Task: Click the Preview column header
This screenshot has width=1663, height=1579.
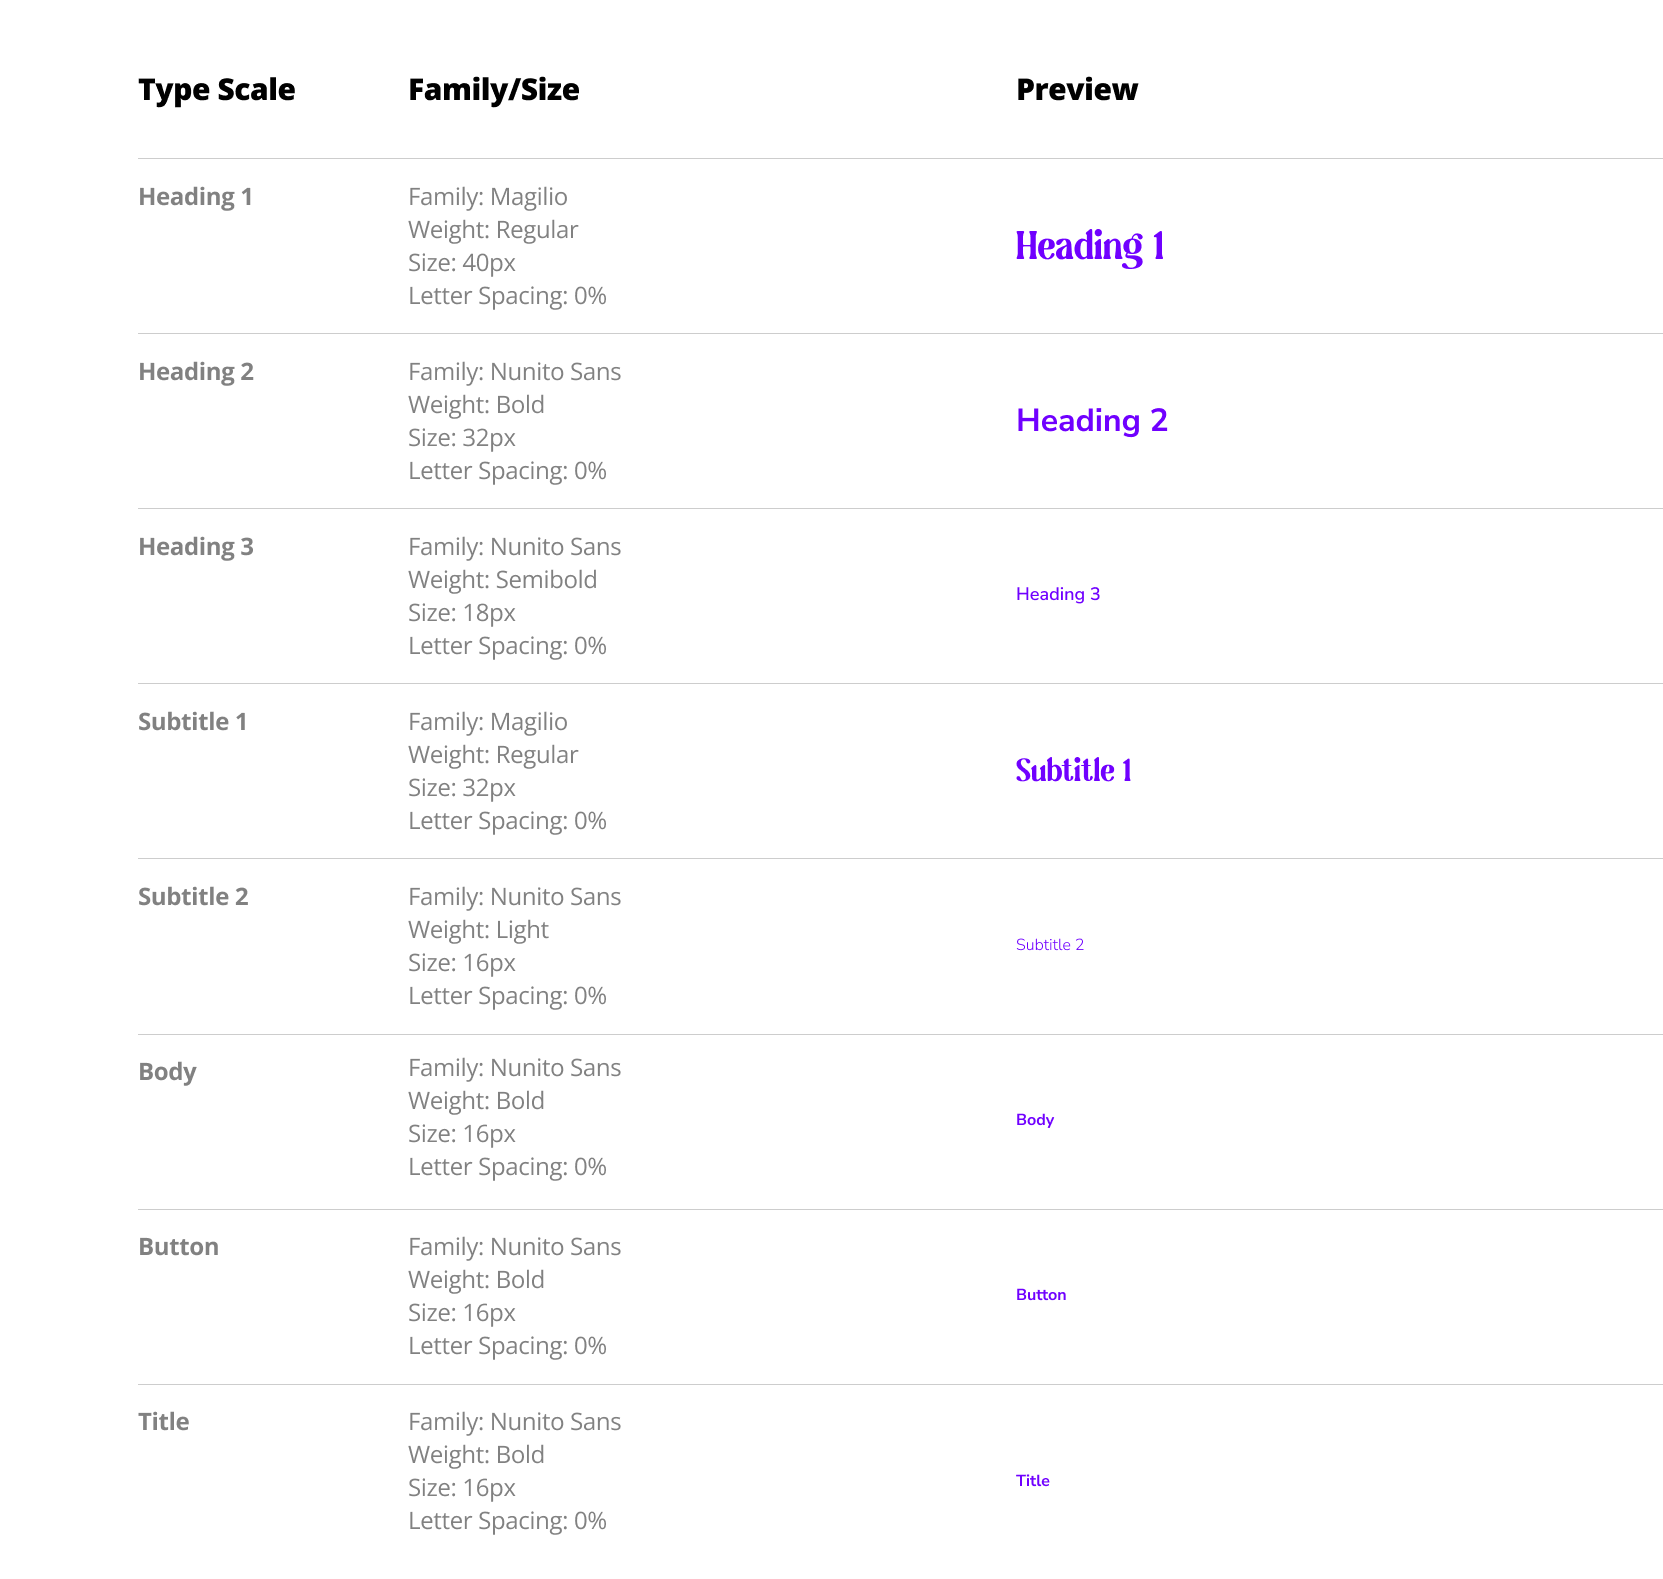Action: point(1076,90)
